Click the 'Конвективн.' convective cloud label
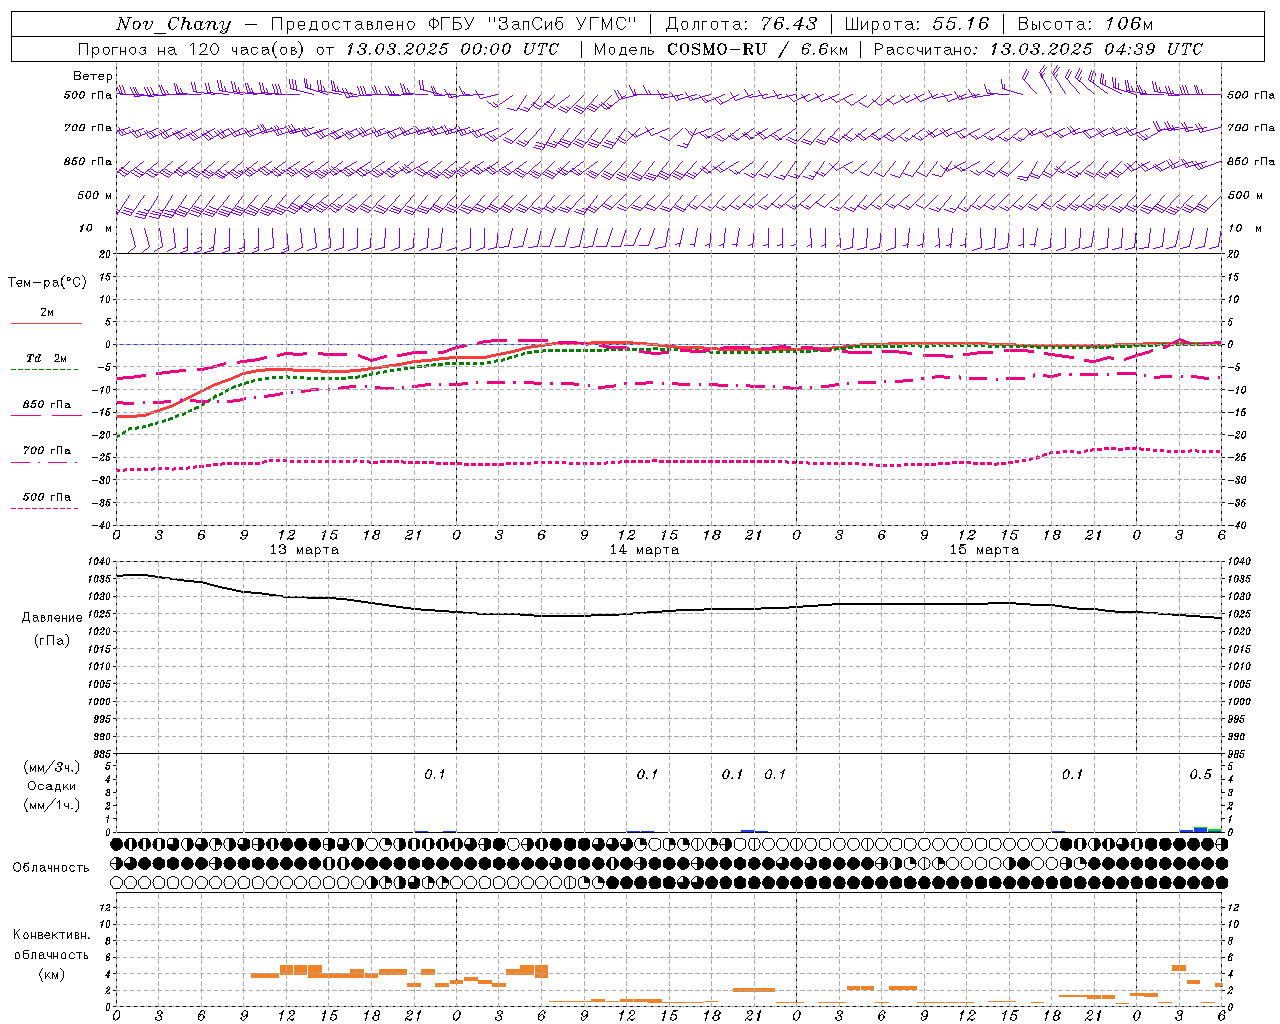 tap(51, 935)
